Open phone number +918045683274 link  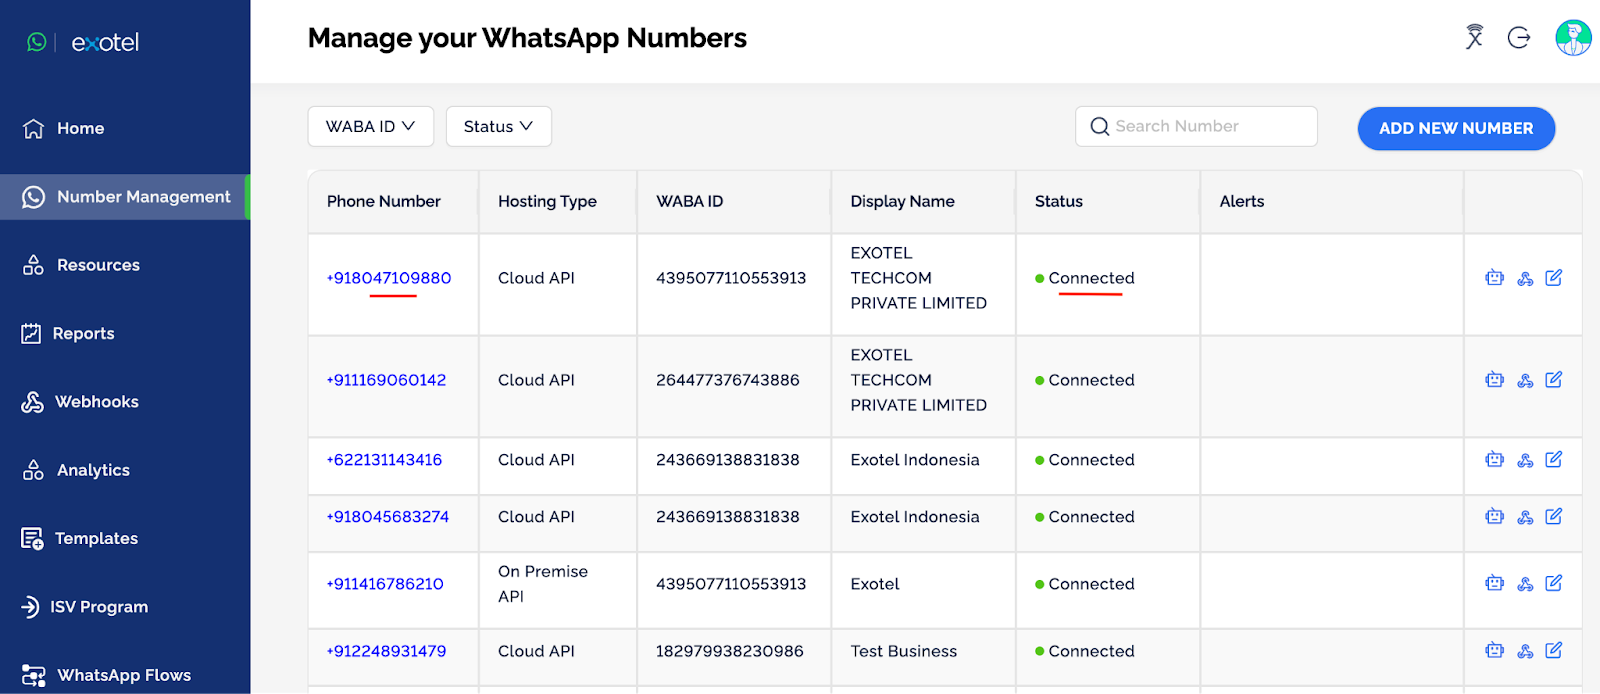(x=388, y=517)
